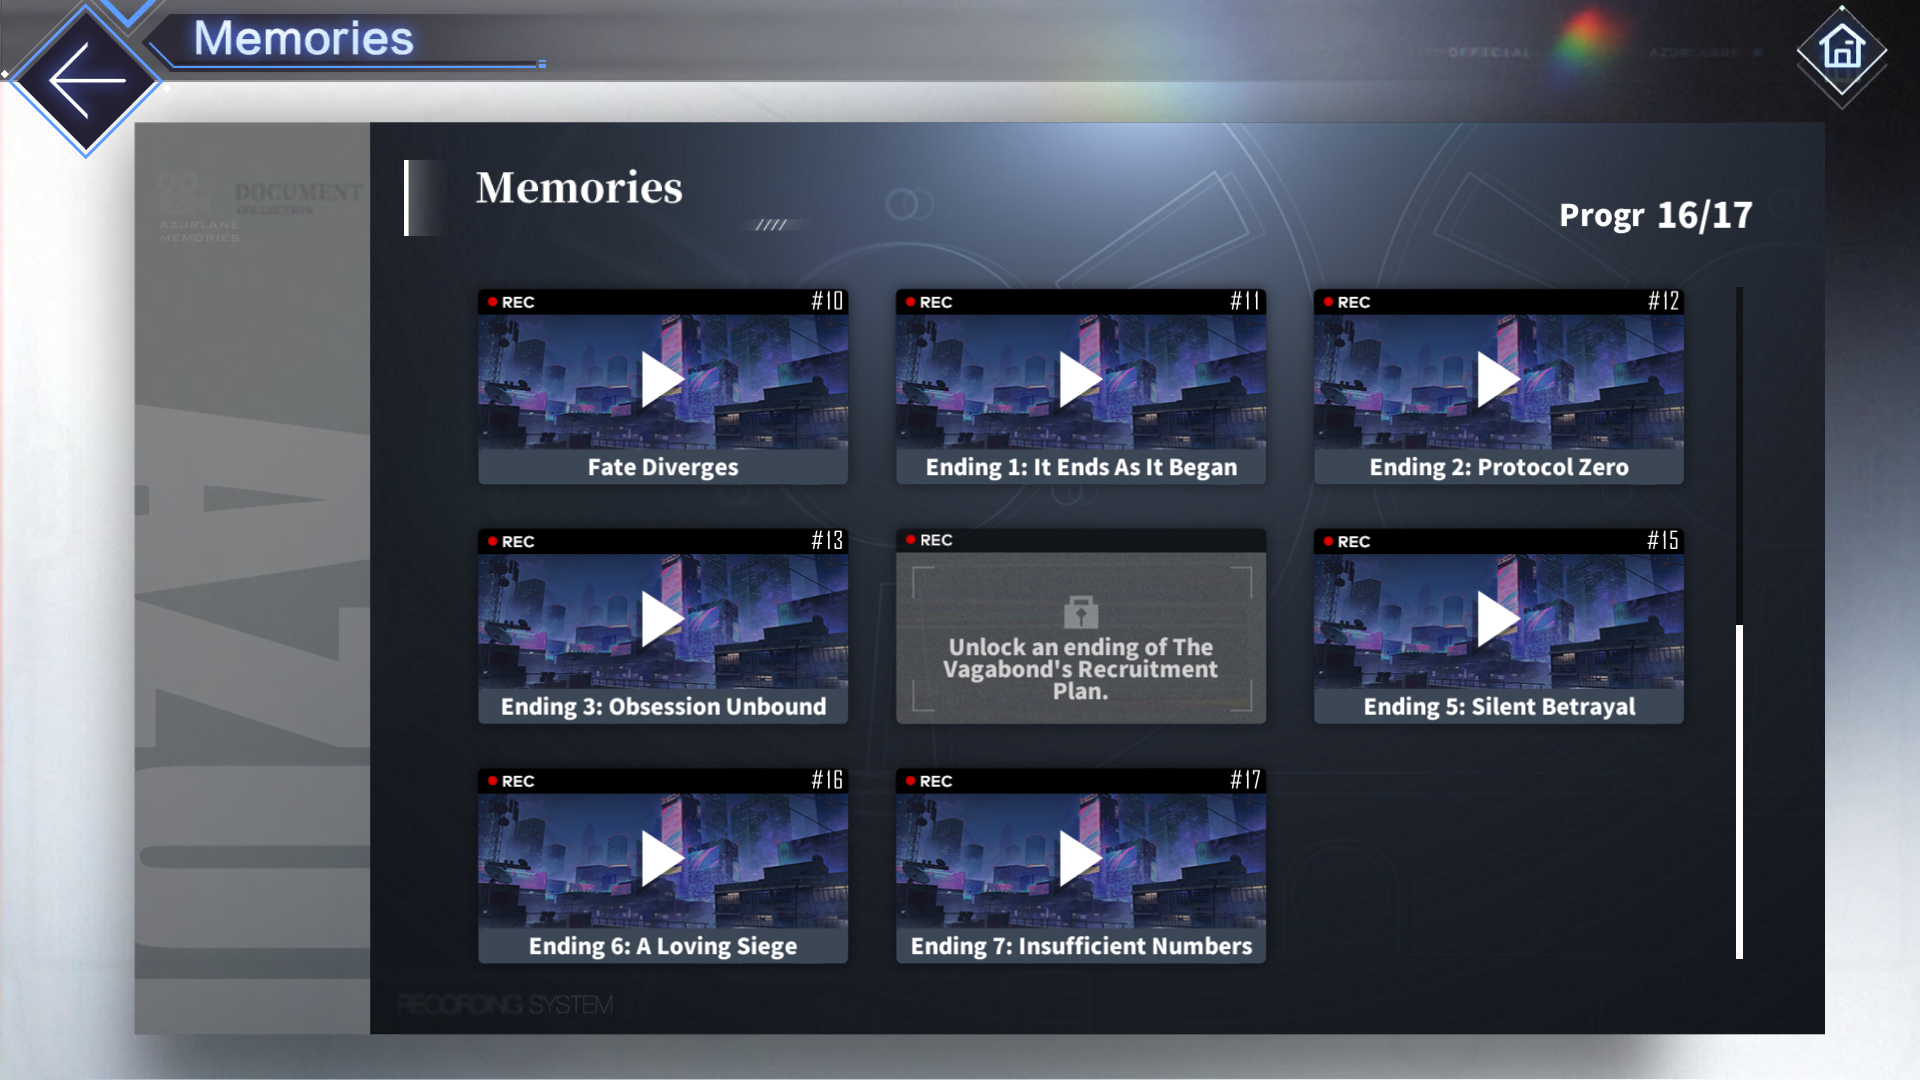Play Ending 3: Obsession Unbound recording
Viewport: 1920px width, 1080px height.
[662, 619]
